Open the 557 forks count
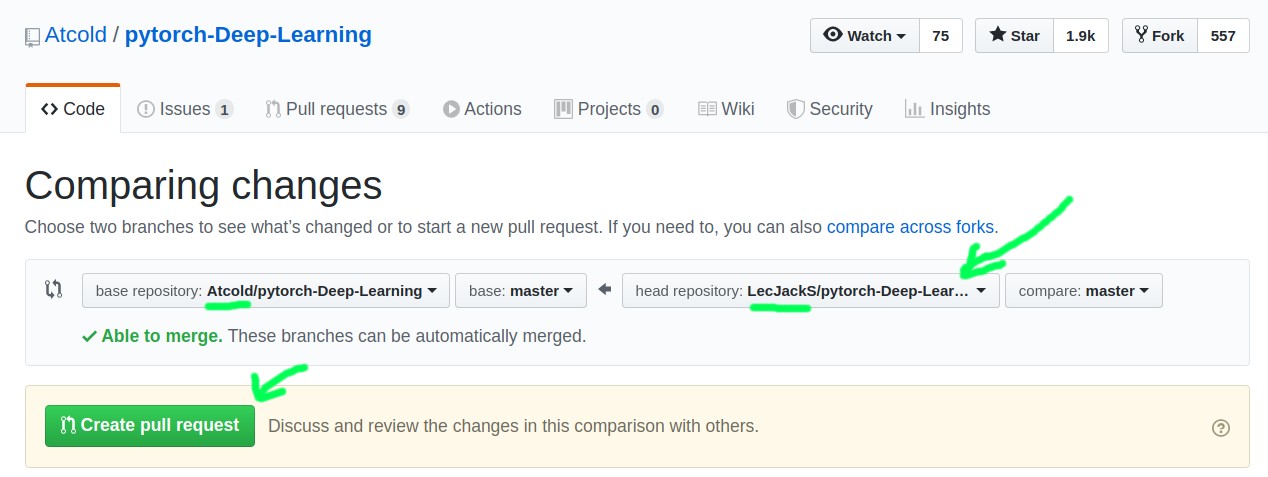The image size is (1268, 477). tap(1223, 36)
